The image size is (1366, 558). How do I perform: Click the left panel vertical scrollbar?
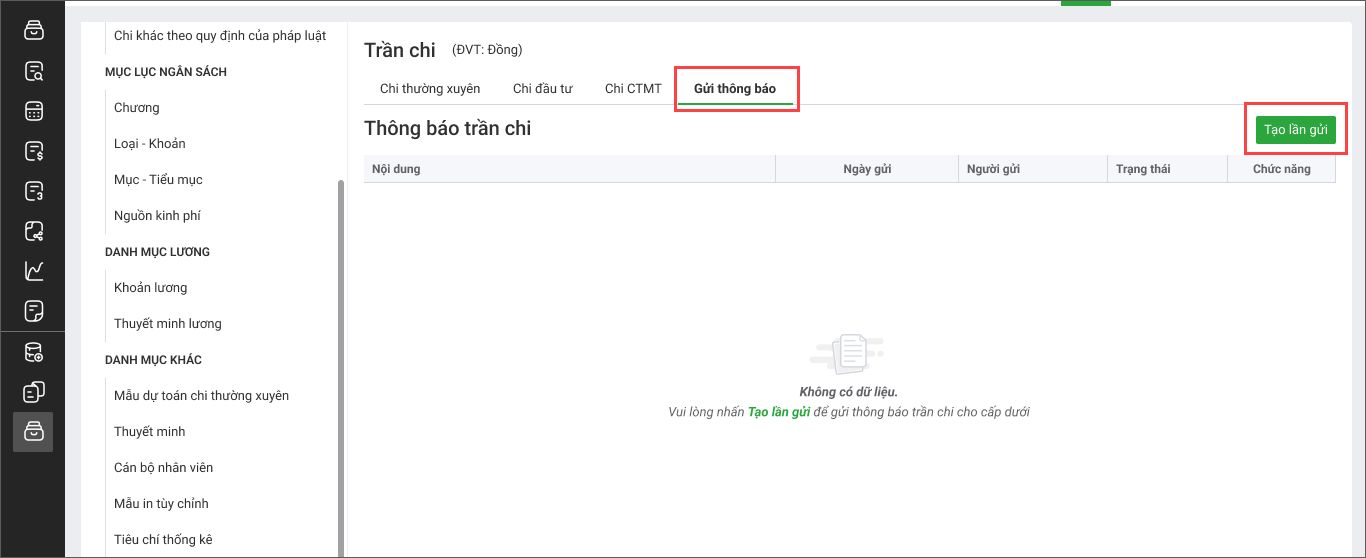pos(341,368)
